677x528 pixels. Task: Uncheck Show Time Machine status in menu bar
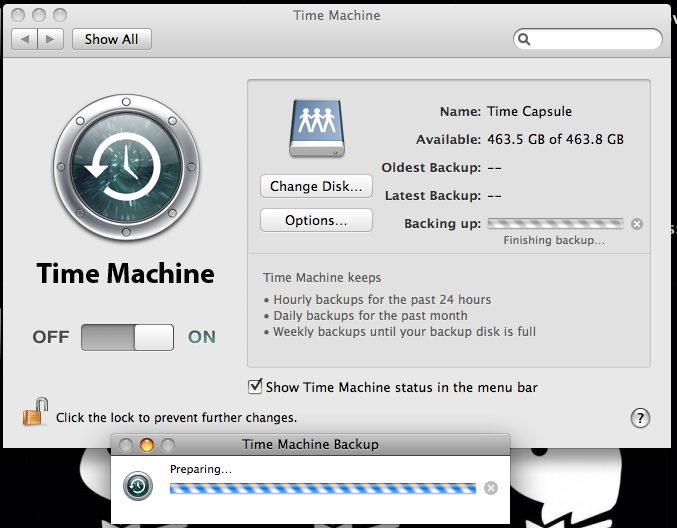click(255, 386)
